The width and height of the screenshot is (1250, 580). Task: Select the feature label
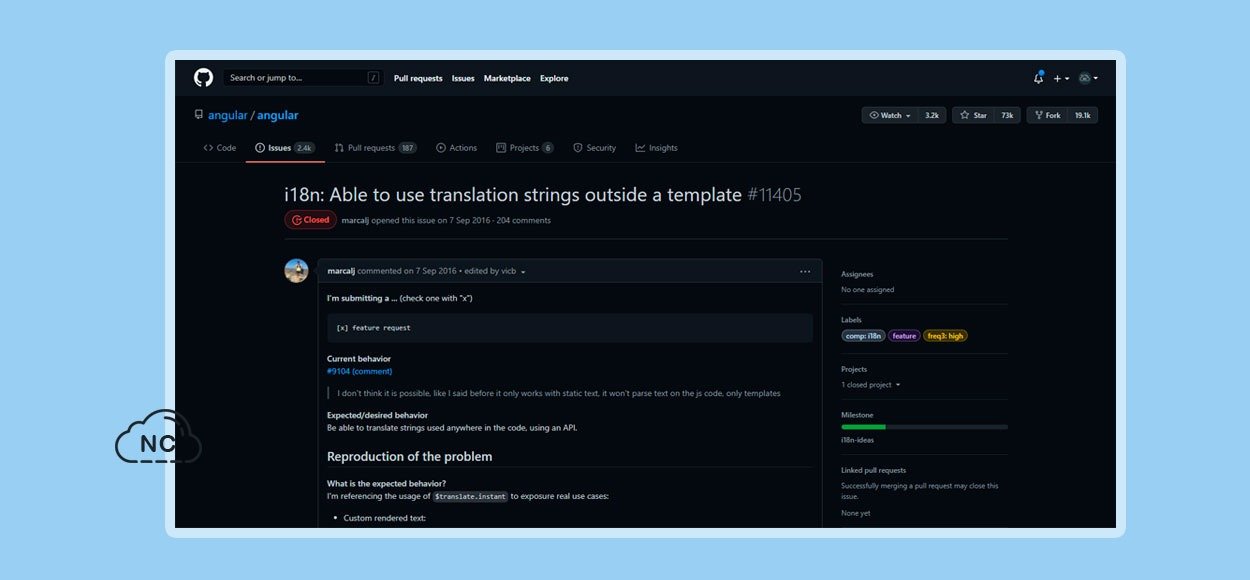[904, 336]
